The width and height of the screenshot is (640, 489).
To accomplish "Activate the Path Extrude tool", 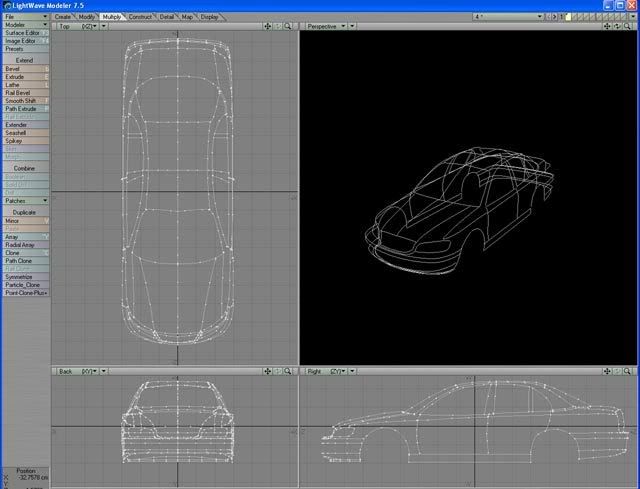I will [26, 109].
